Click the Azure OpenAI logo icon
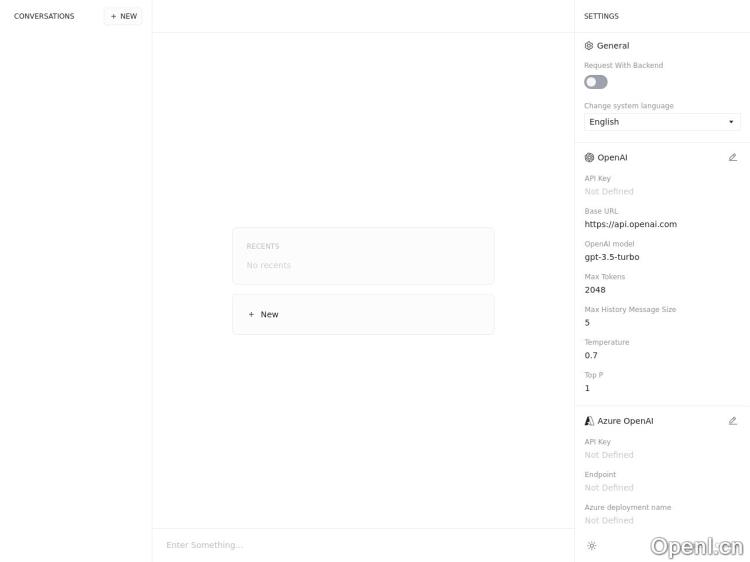The height and width of the screenshot is (562, 750). [589, 421]
